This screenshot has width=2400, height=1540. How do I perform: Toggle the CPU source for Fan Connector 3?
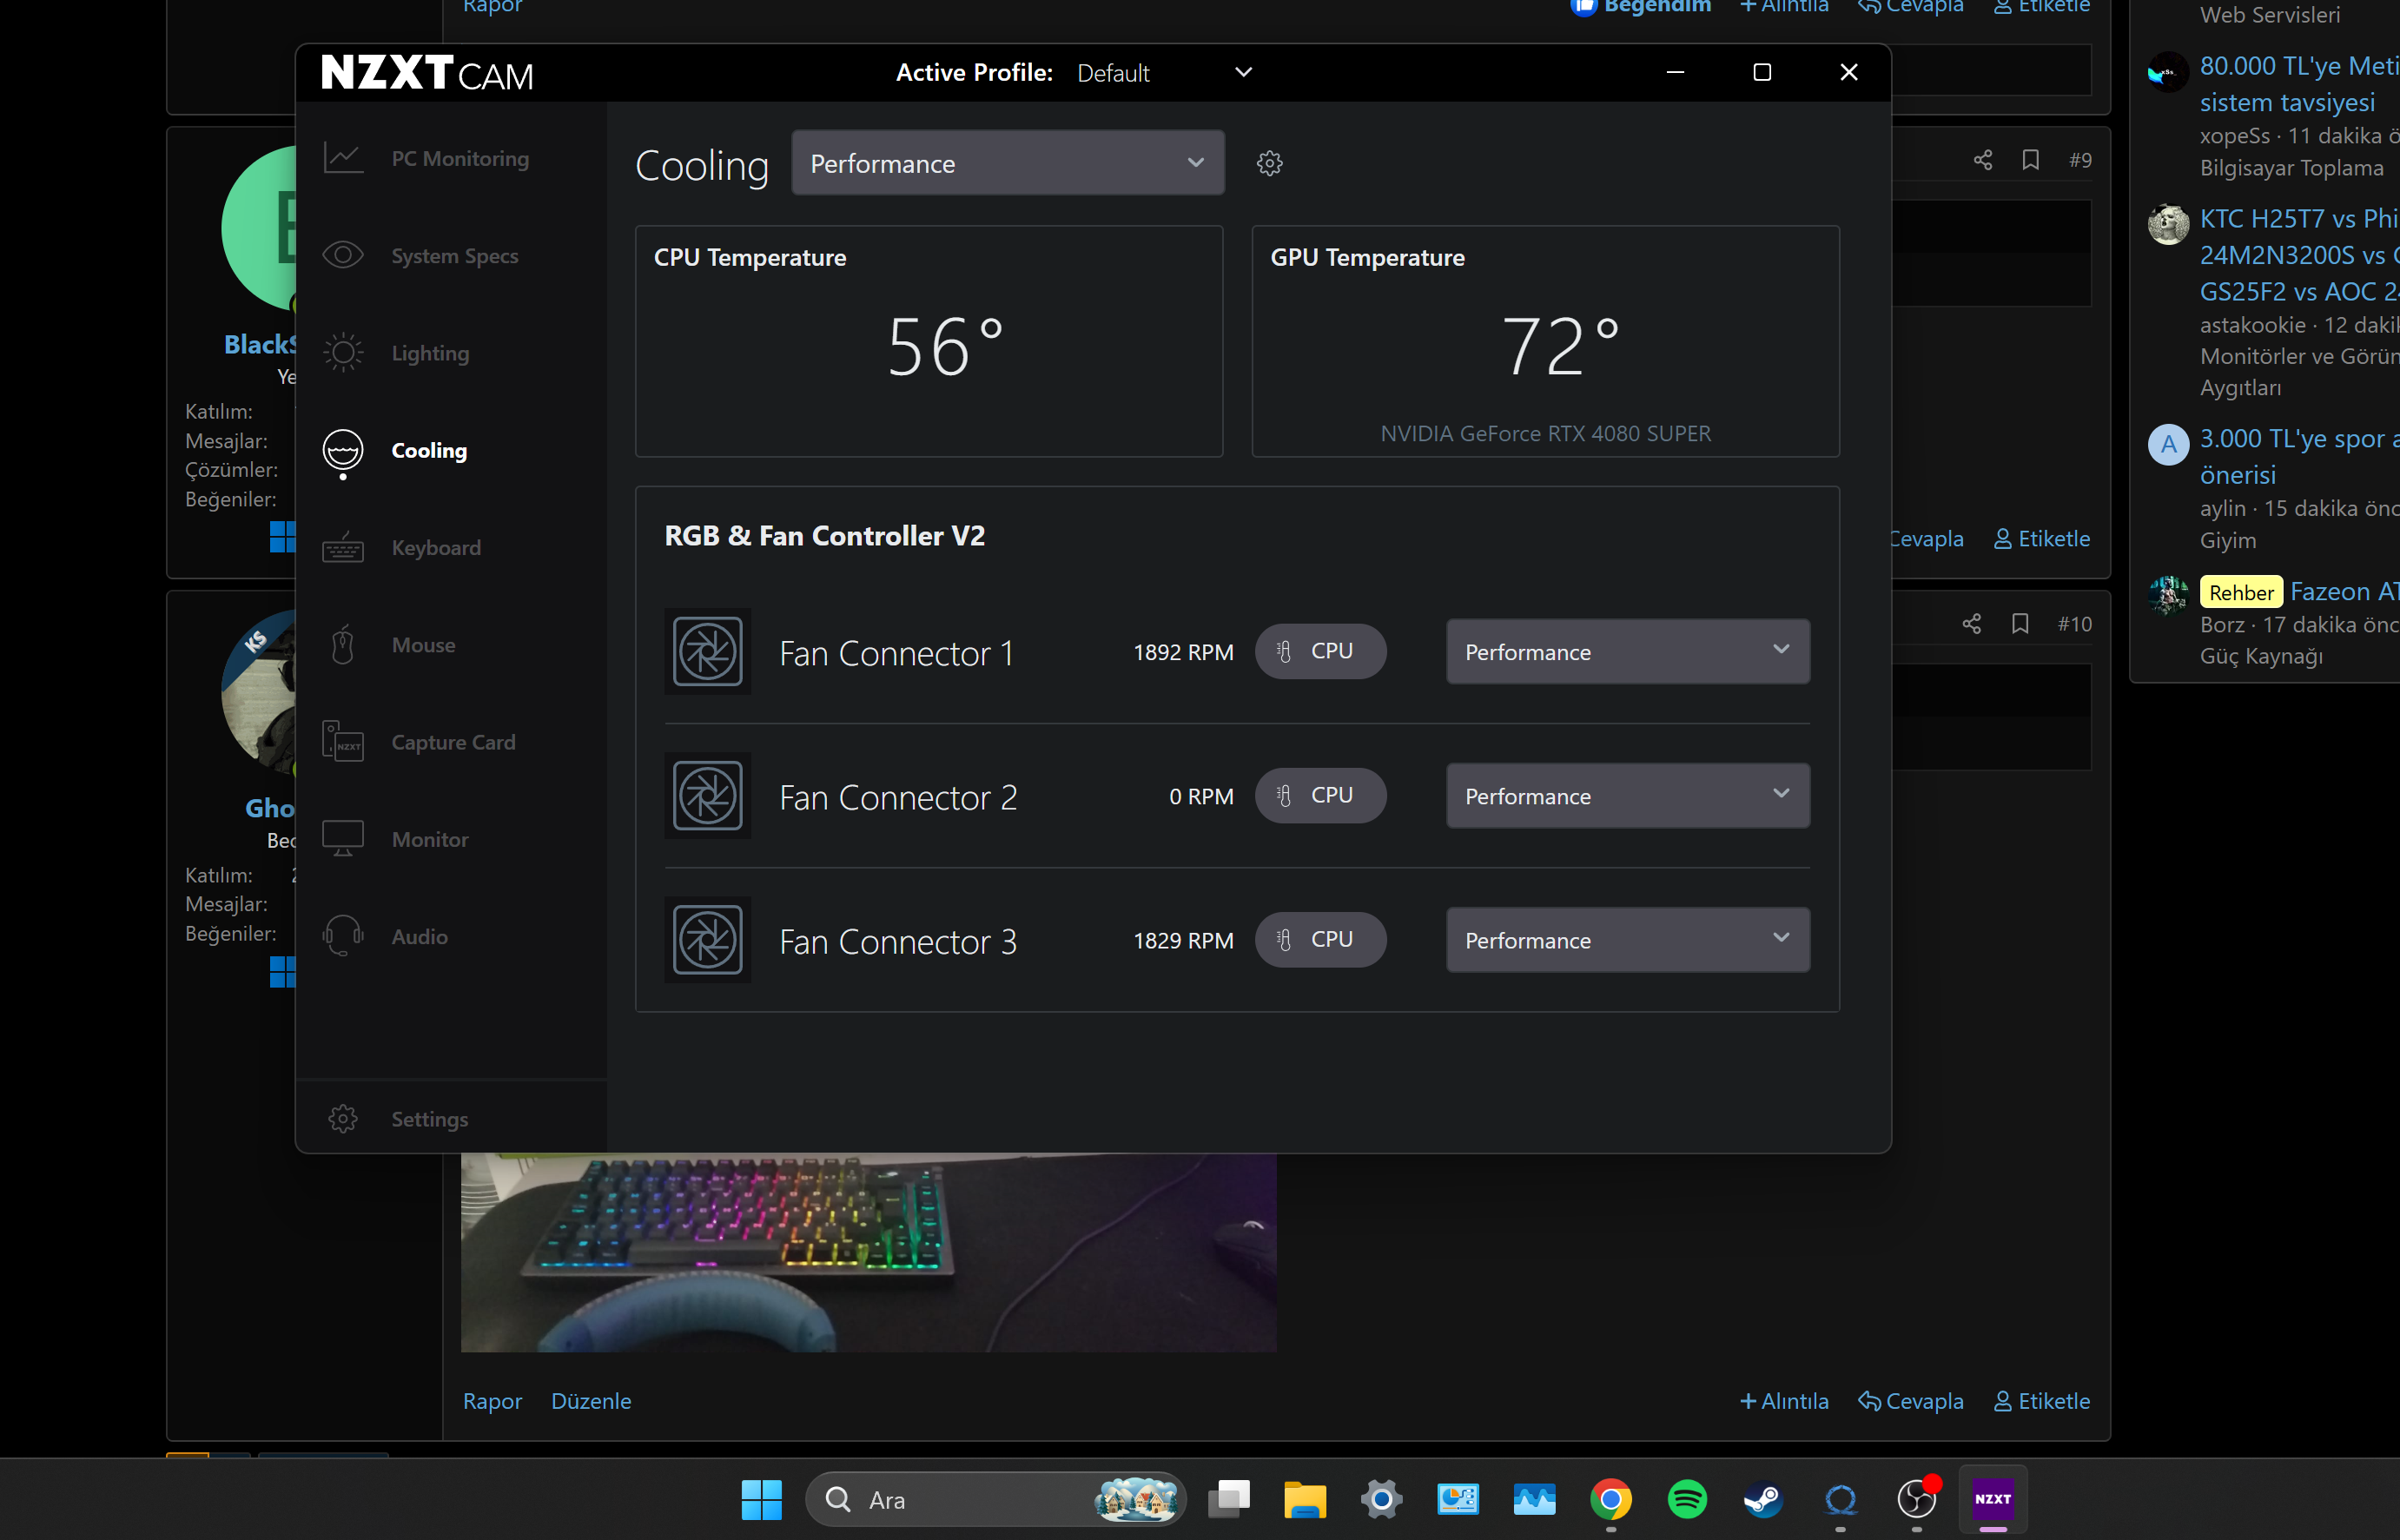[x=1320, y=939]
